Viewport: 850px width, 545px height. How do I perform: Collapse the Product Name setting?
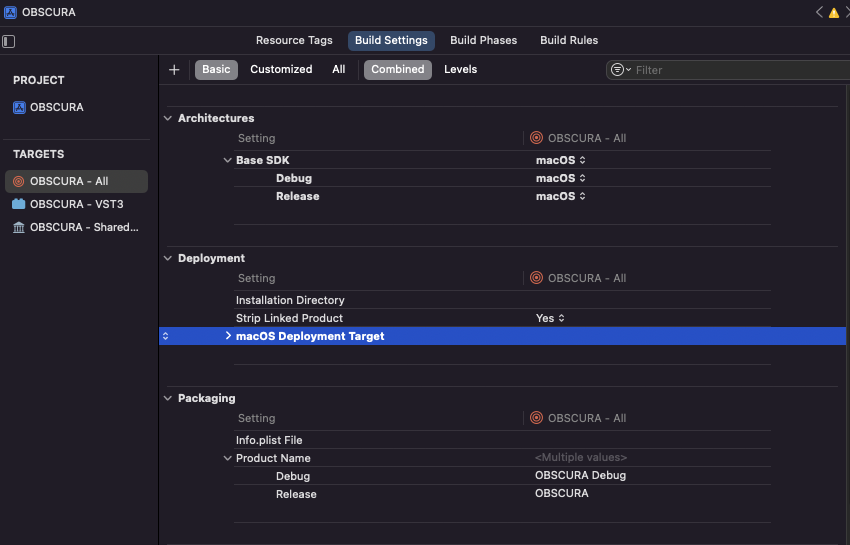[227, 458]
